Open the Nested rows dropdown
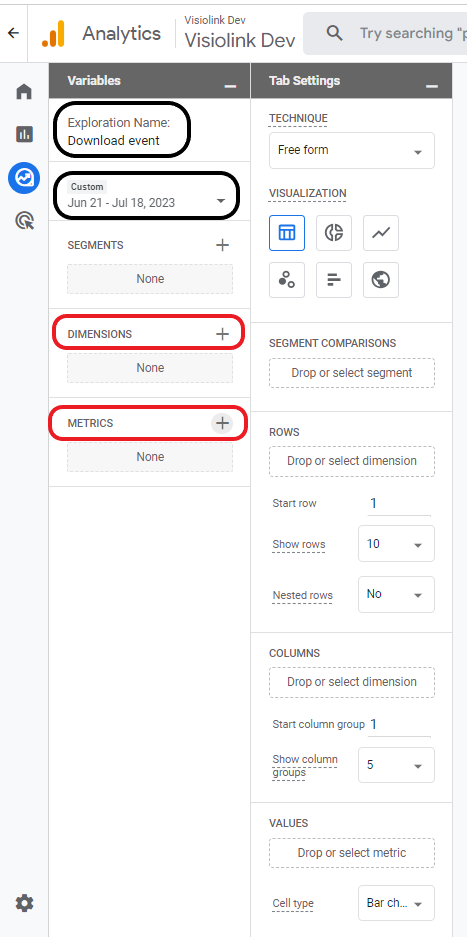 tap(396, 595)
